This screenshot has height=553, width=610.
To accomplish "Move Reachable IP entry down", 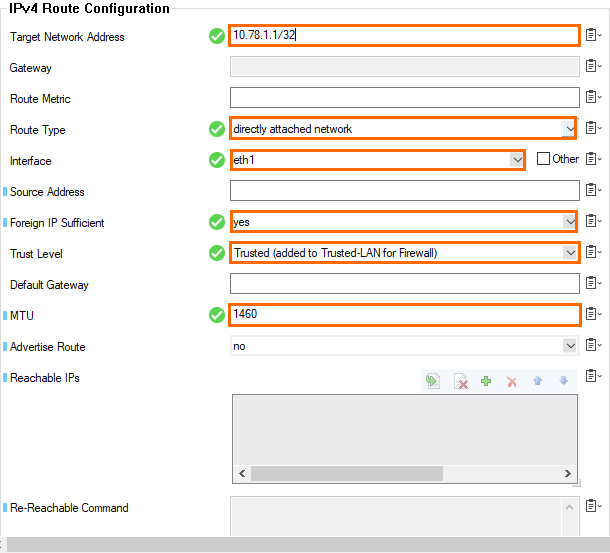I will pos(563,381).
